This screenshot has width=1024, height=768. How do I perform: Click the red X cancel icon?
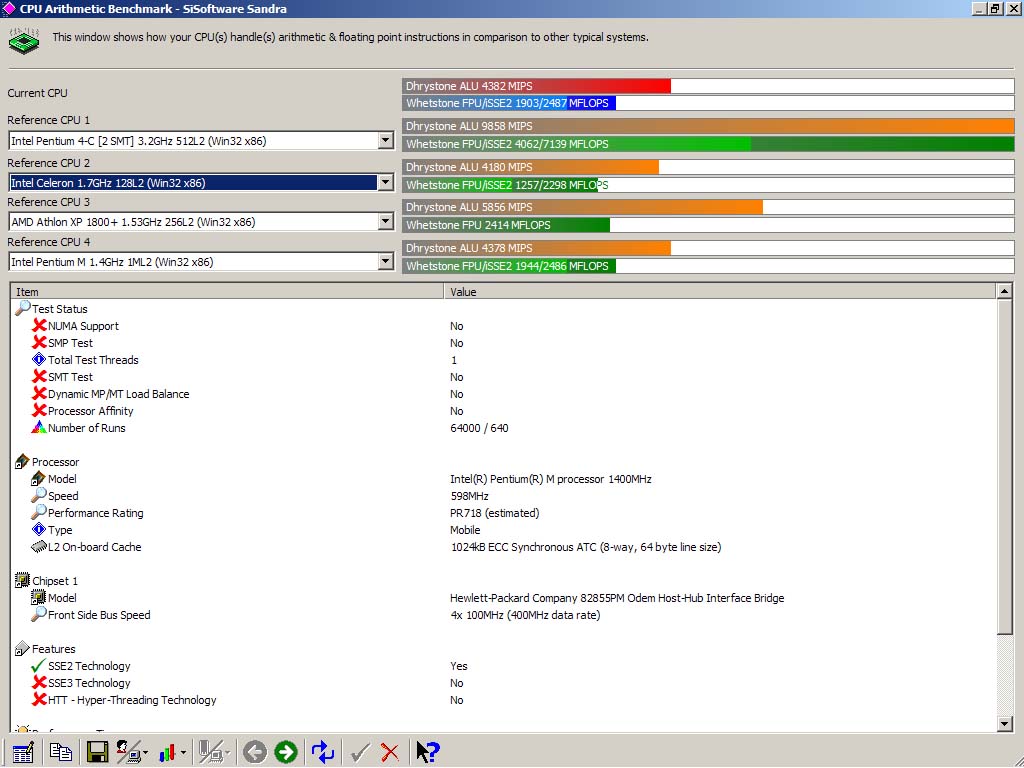[x=390, y=752]
